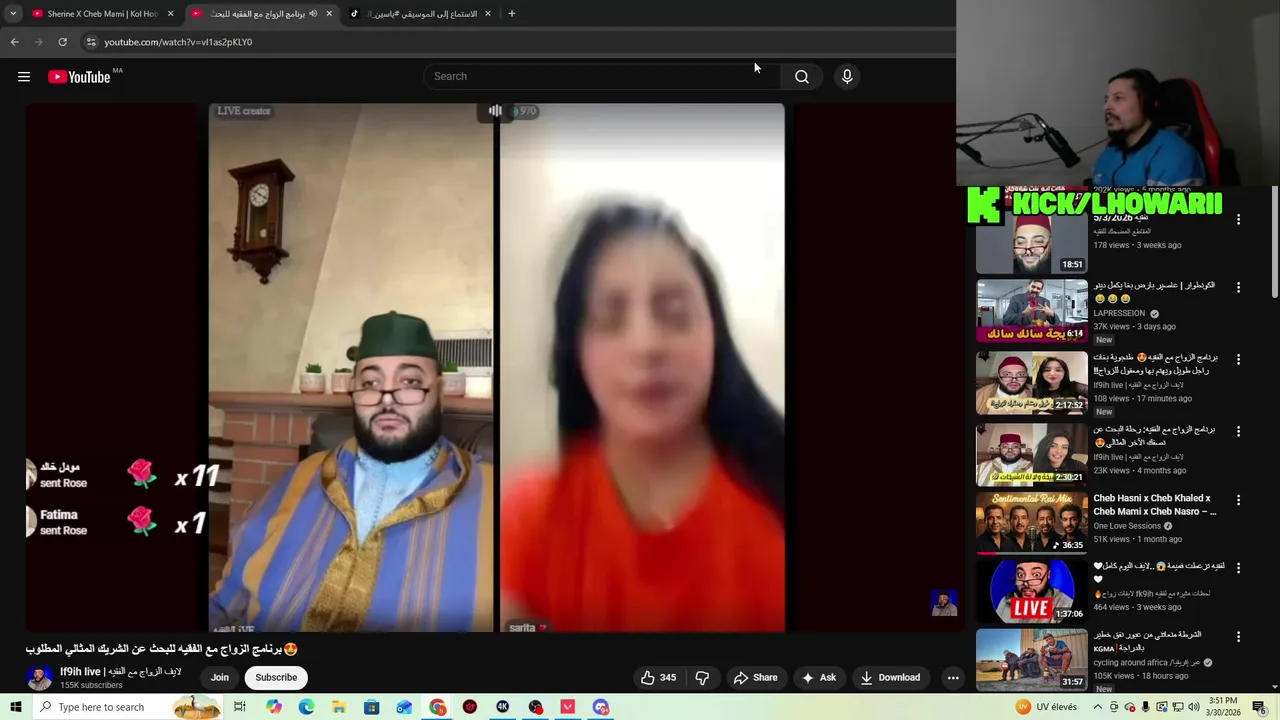Click the channel watermark in video corner
Viewport: 1280px width, 720px height.
(943, 602)
